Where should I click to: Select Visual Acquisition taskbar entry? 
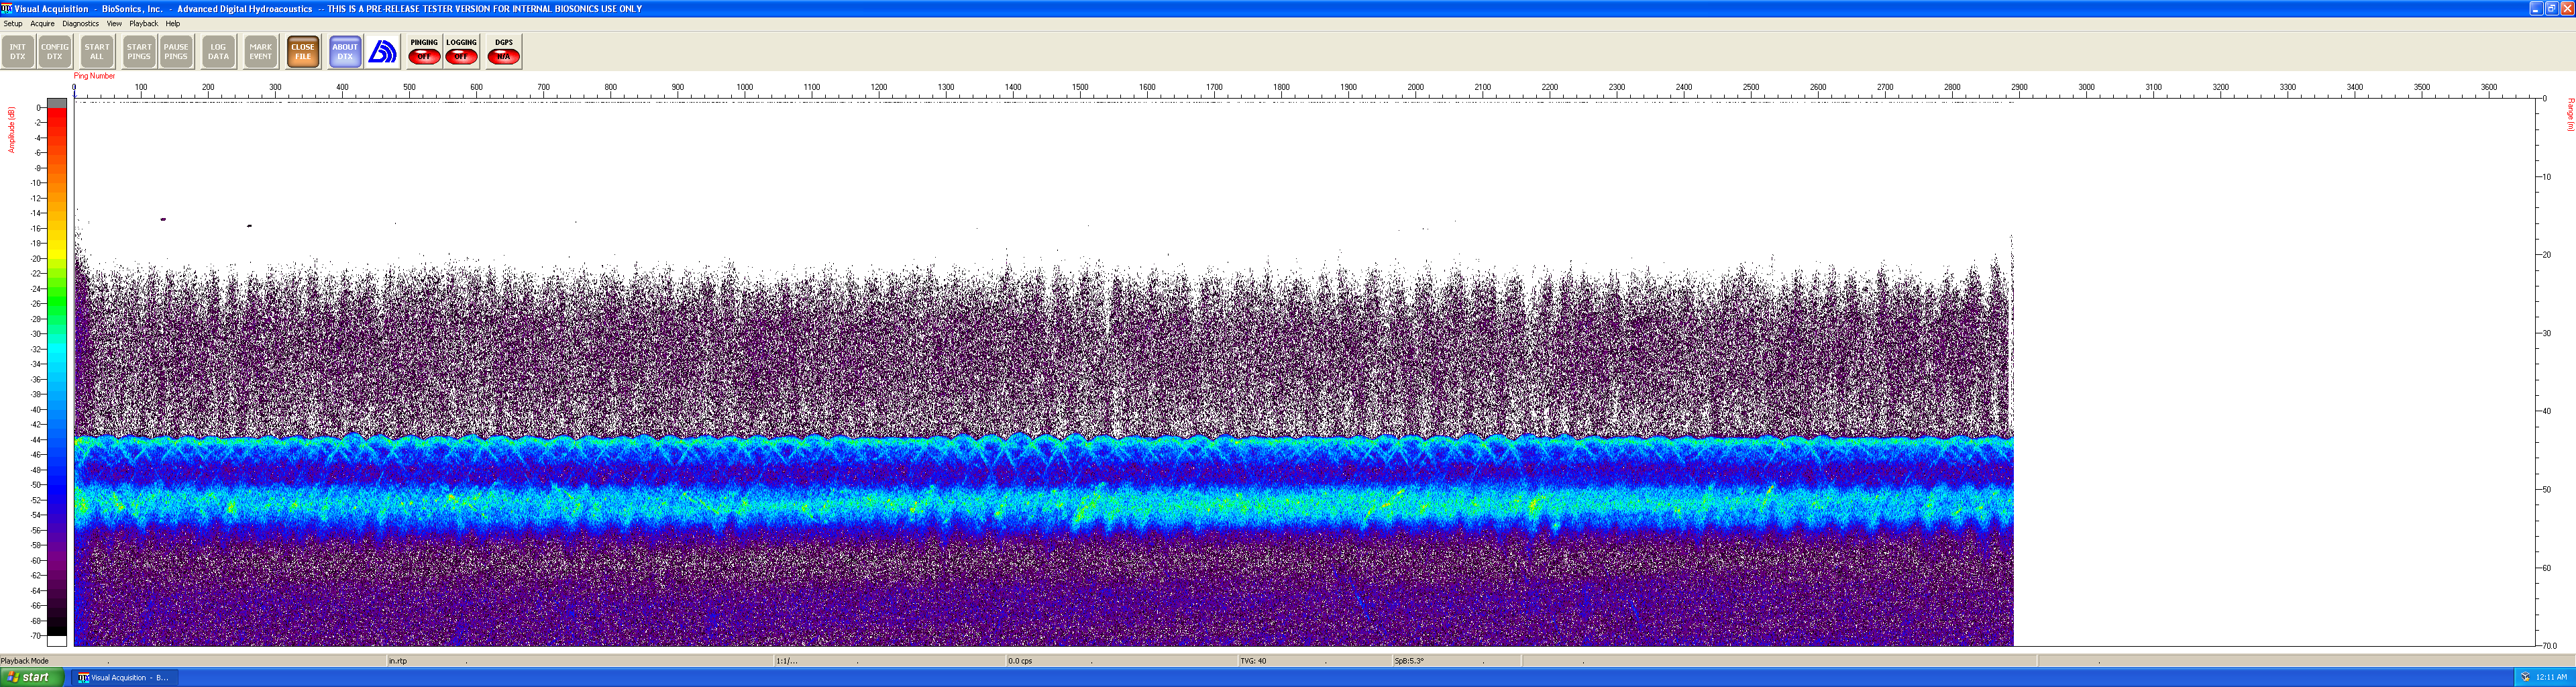point(124,678)
